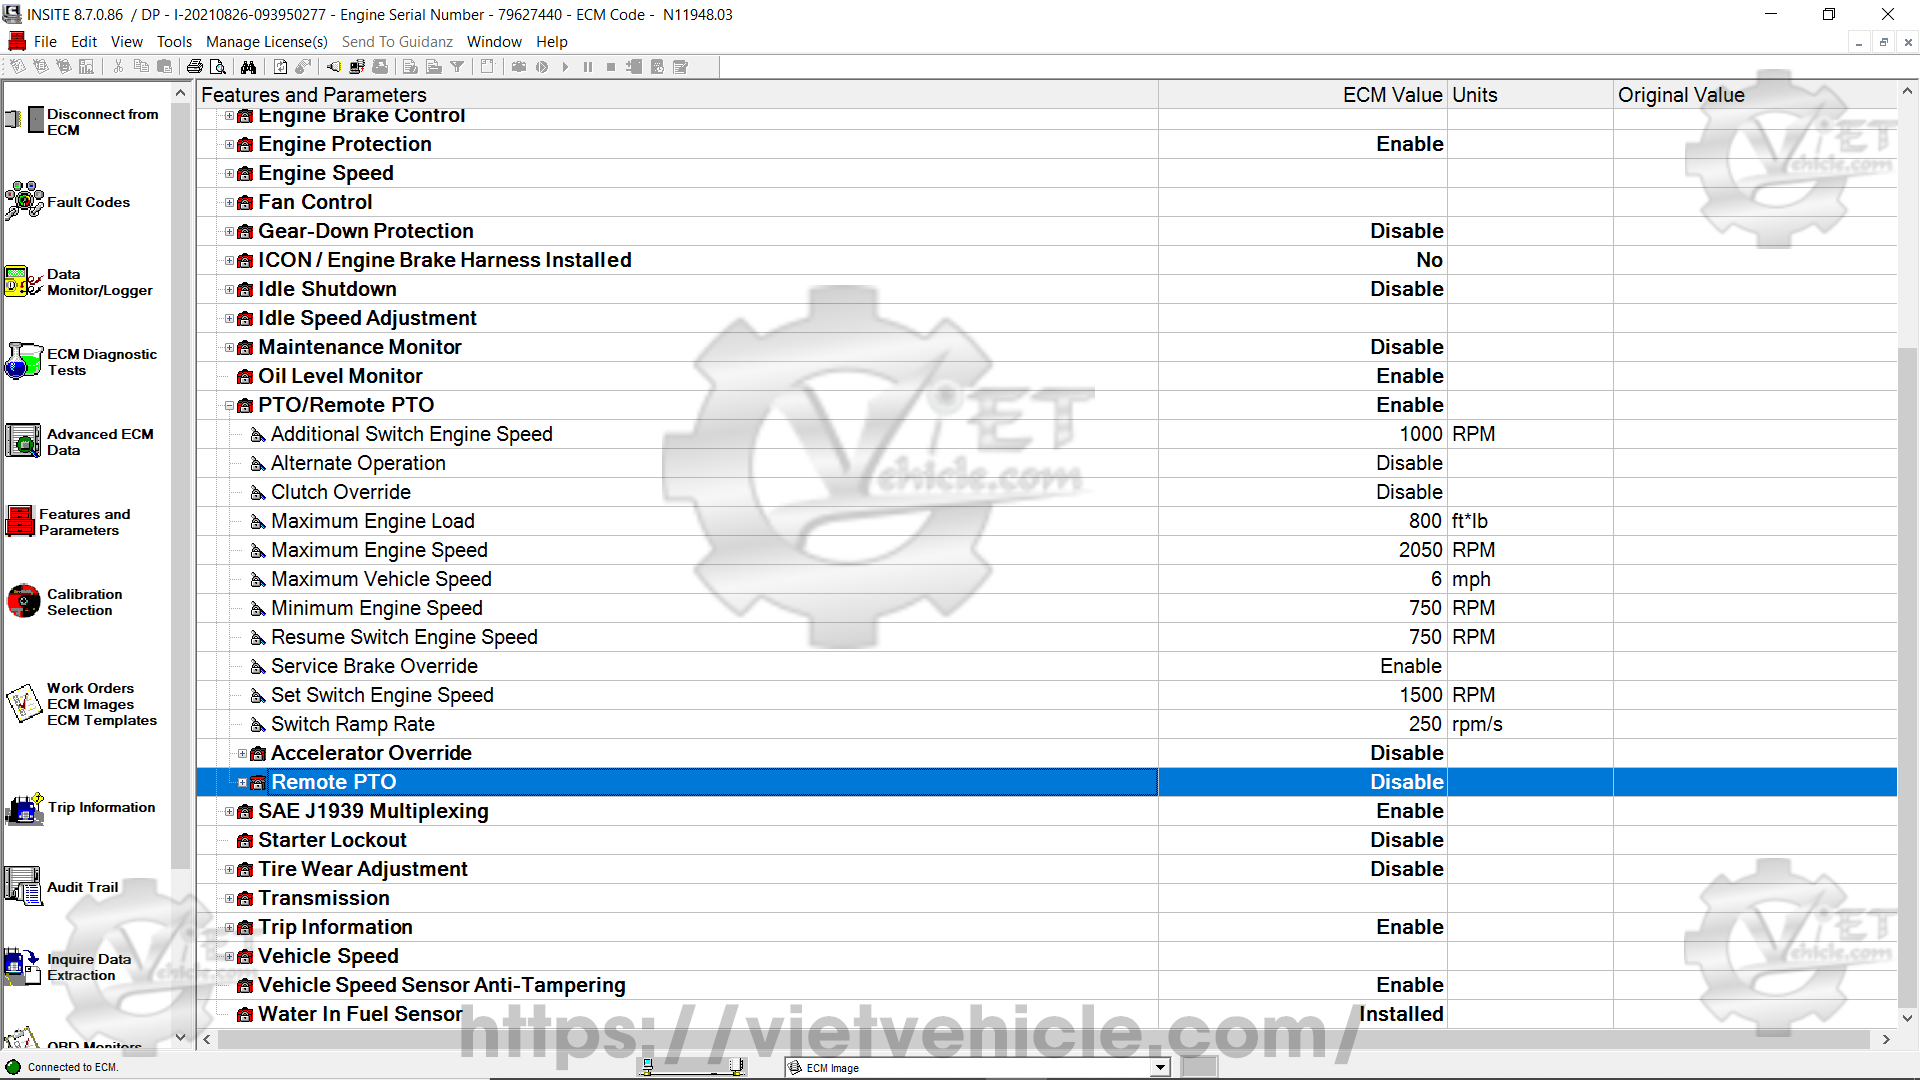1920x1080 pixels.
Task: Expand the SAE J1939 Multiplexing node
Action: click(x=229, y=812)
